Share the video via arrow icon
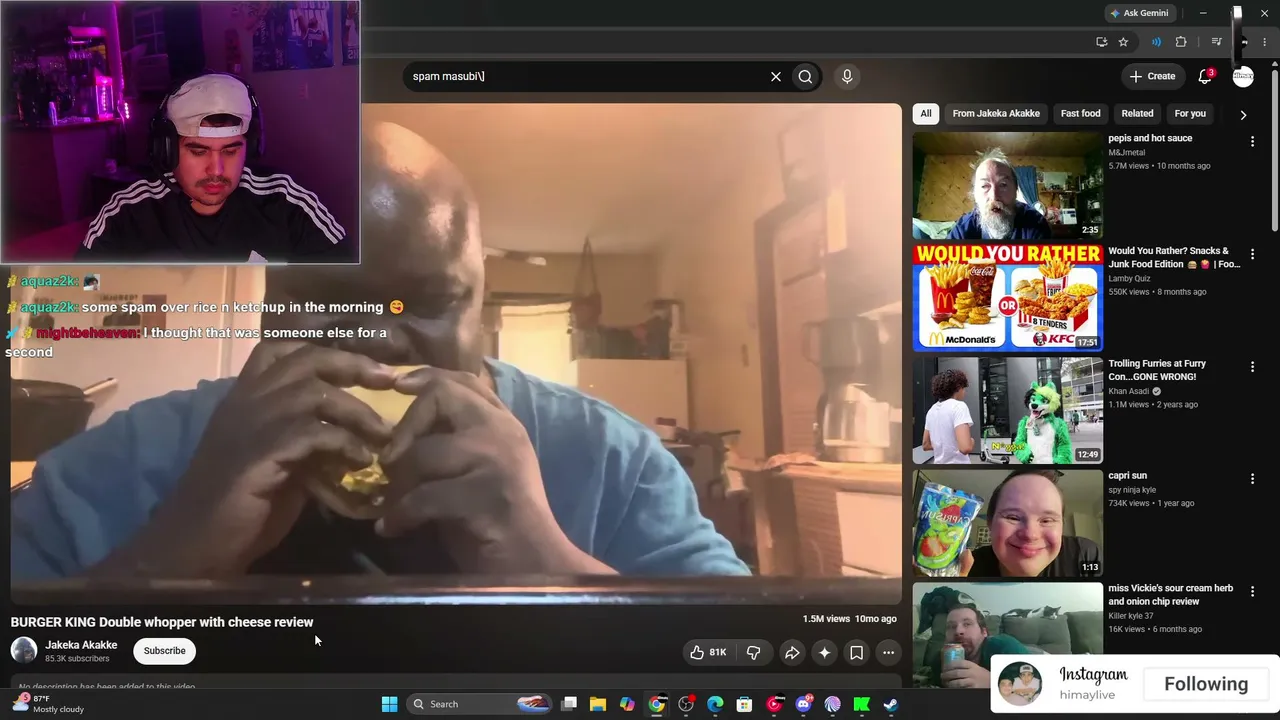This screenshot has width=1280, height=720. click(791, 653)
